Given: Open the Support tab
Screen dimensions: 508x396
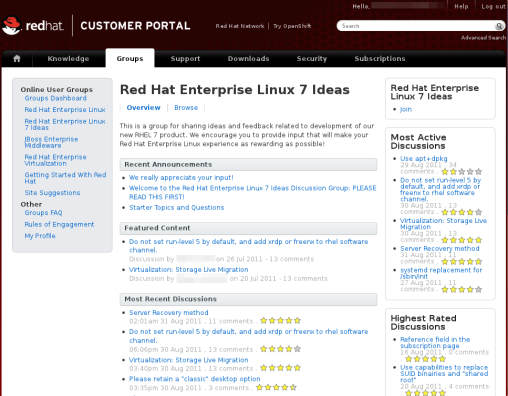Looking at the screenshot, I should point(185,59).
